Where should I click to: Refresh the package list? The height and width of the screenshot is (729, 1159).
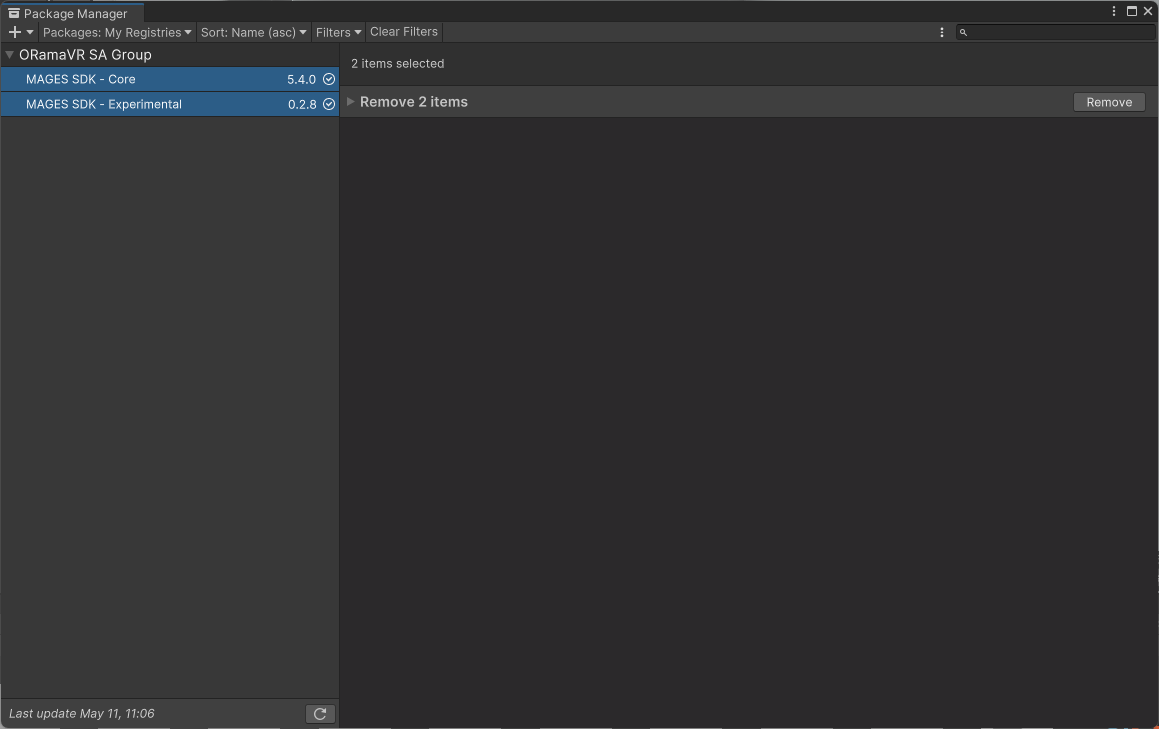tap(320, 713)
